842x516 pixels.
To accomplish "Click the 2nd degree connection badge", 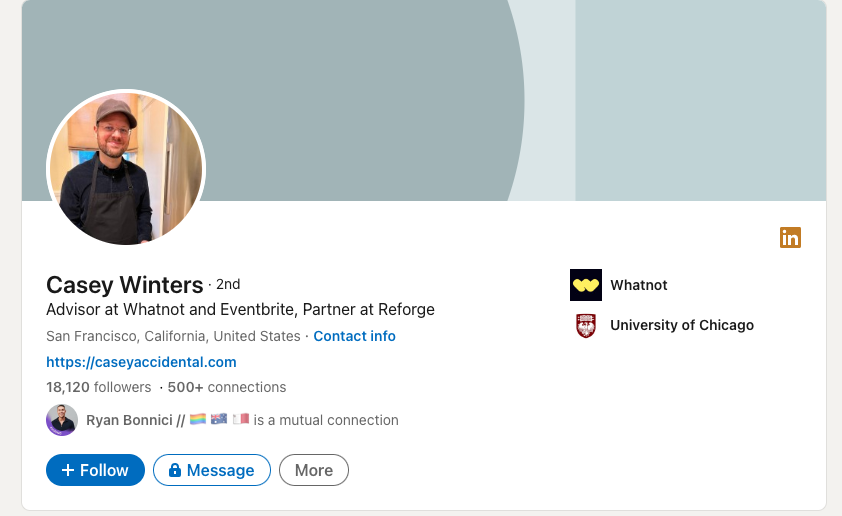I will coord(228,285).
